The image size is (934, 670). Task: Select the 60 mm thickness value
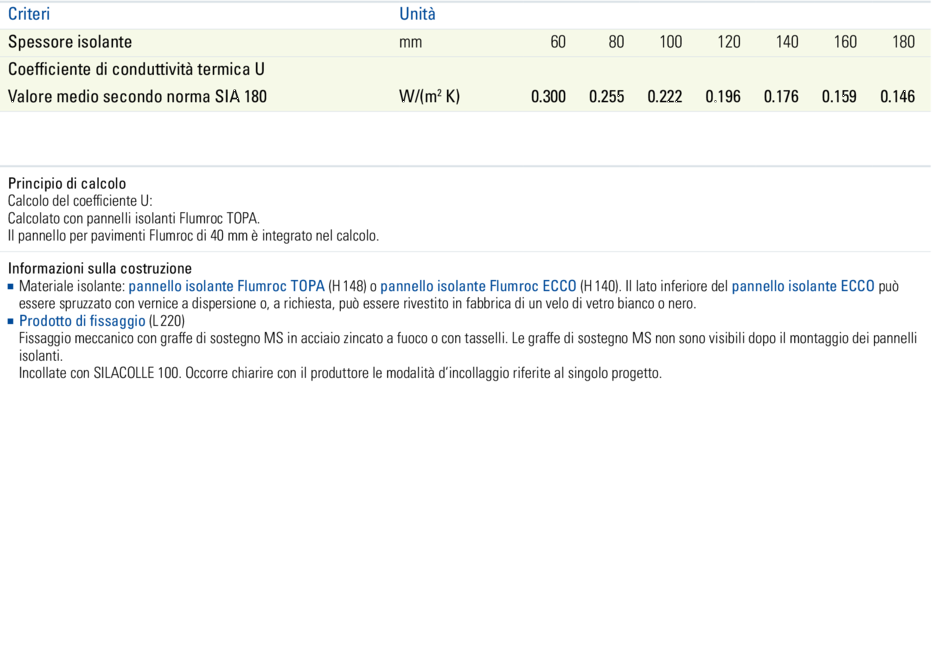[557, 42]
